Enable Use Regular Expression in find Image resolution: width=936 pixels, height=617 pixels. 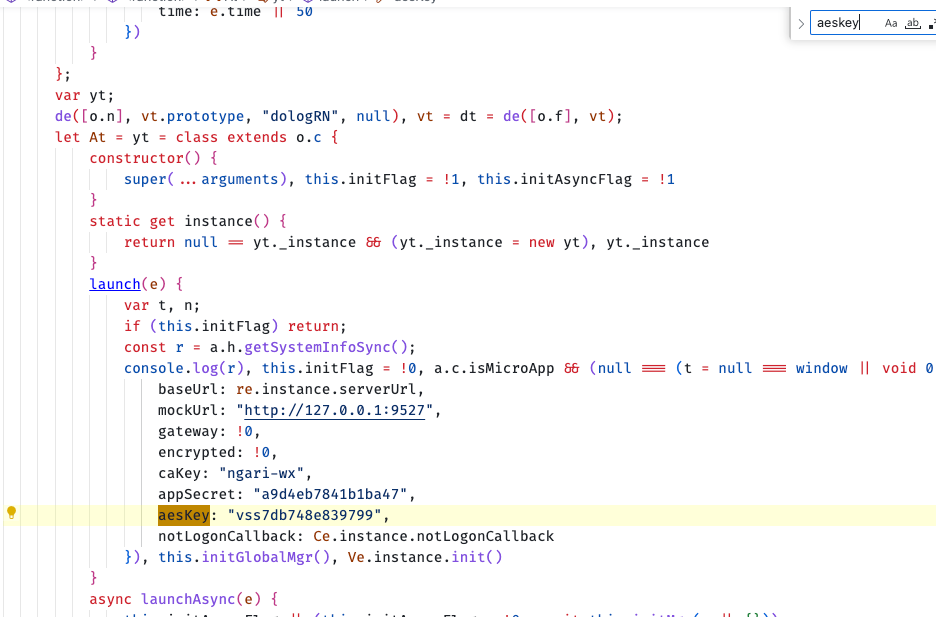[x=931, y=23]
